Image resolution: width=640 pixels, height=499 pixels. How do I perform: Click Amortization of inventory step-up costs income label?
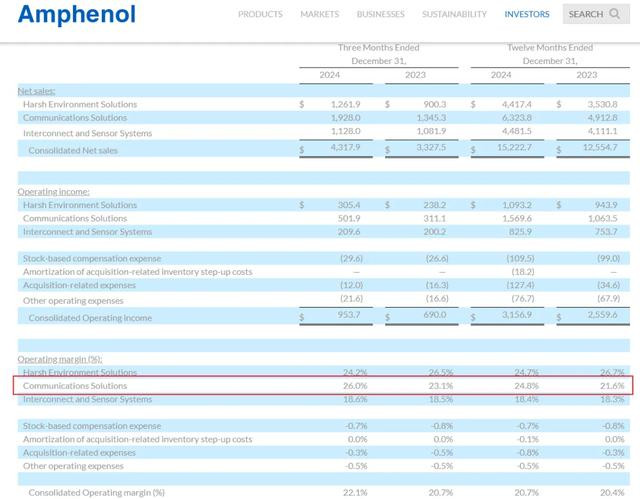tap(138, 272)
